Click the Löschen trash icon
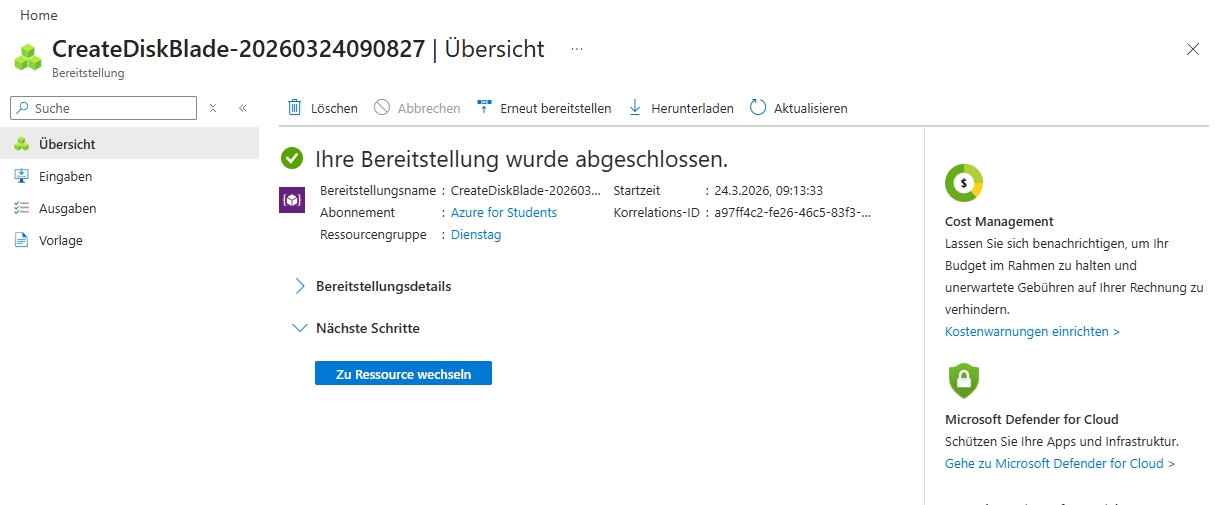 (x=295, y=108)
